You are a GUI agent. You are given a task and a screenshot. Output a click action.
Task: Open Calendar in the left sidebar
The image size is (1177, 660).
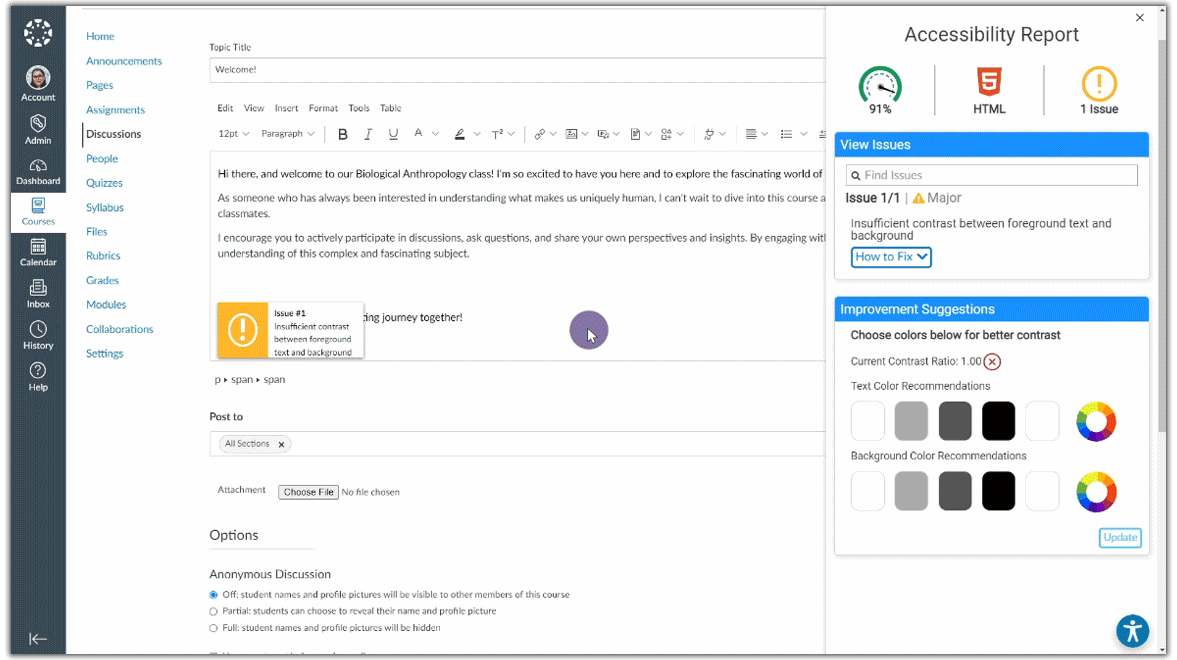coord(38,252)
